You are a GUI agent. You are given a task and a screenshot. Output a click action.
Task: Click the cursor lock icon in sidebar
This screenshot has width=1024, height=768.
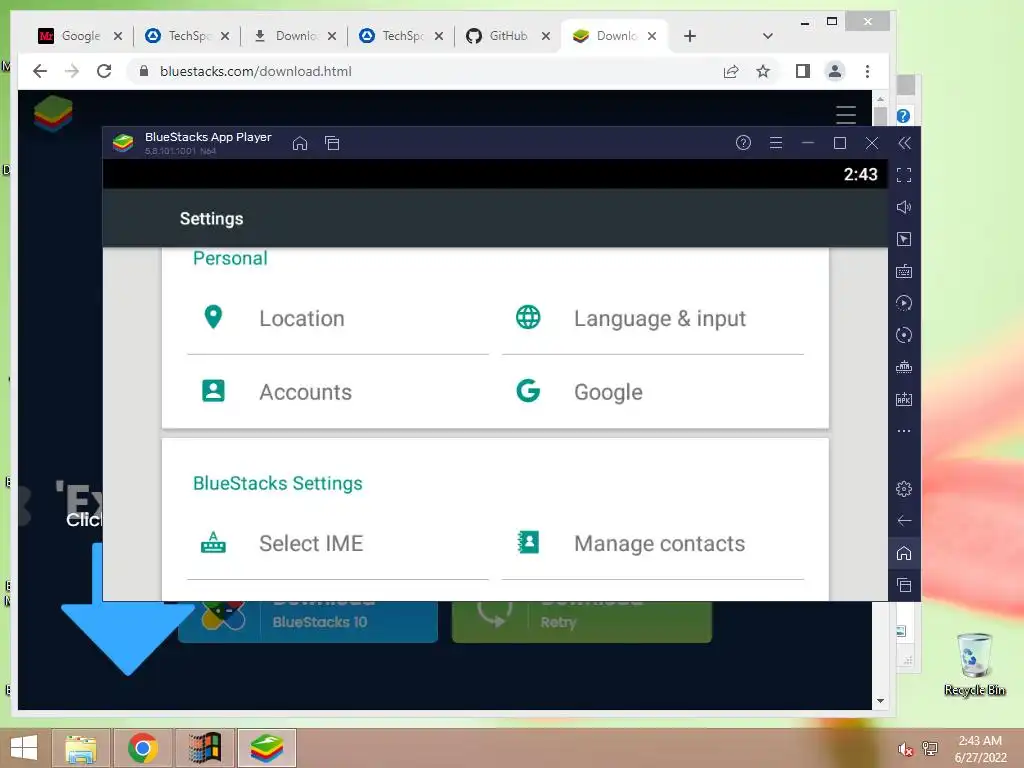tap(904, 239)
